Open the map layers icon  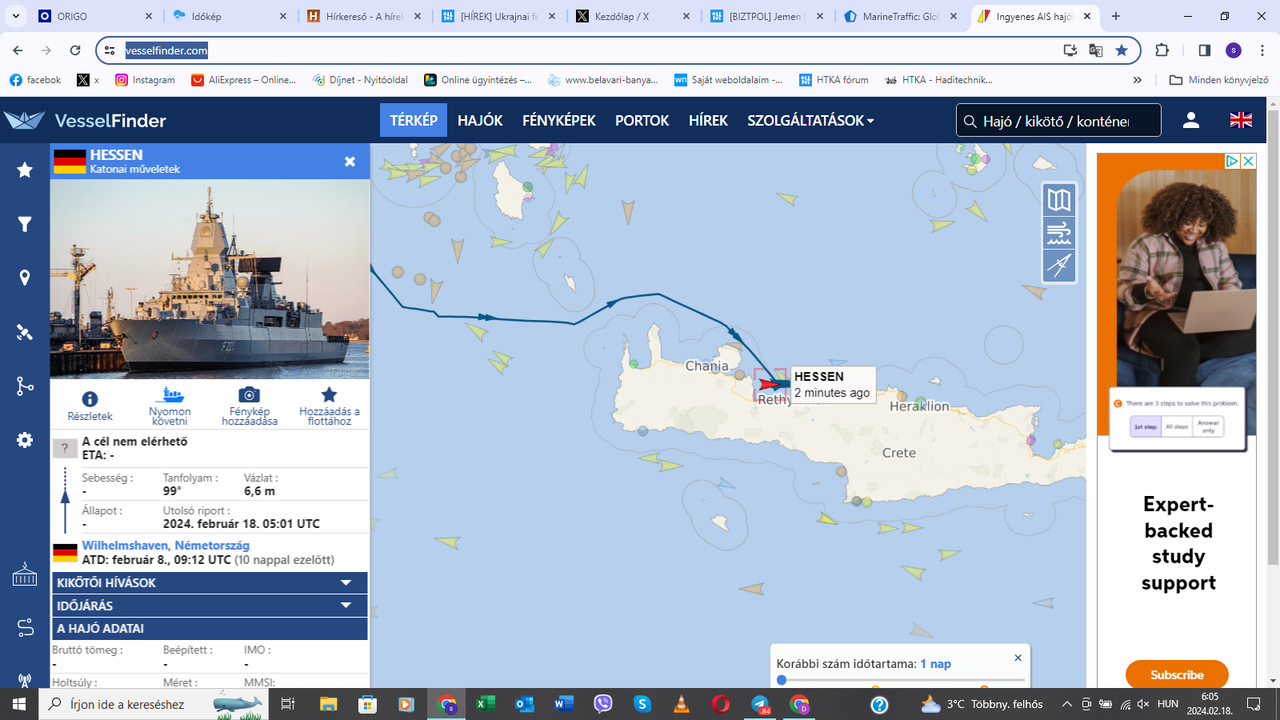pyautogui.click(x=1059, y=200)
